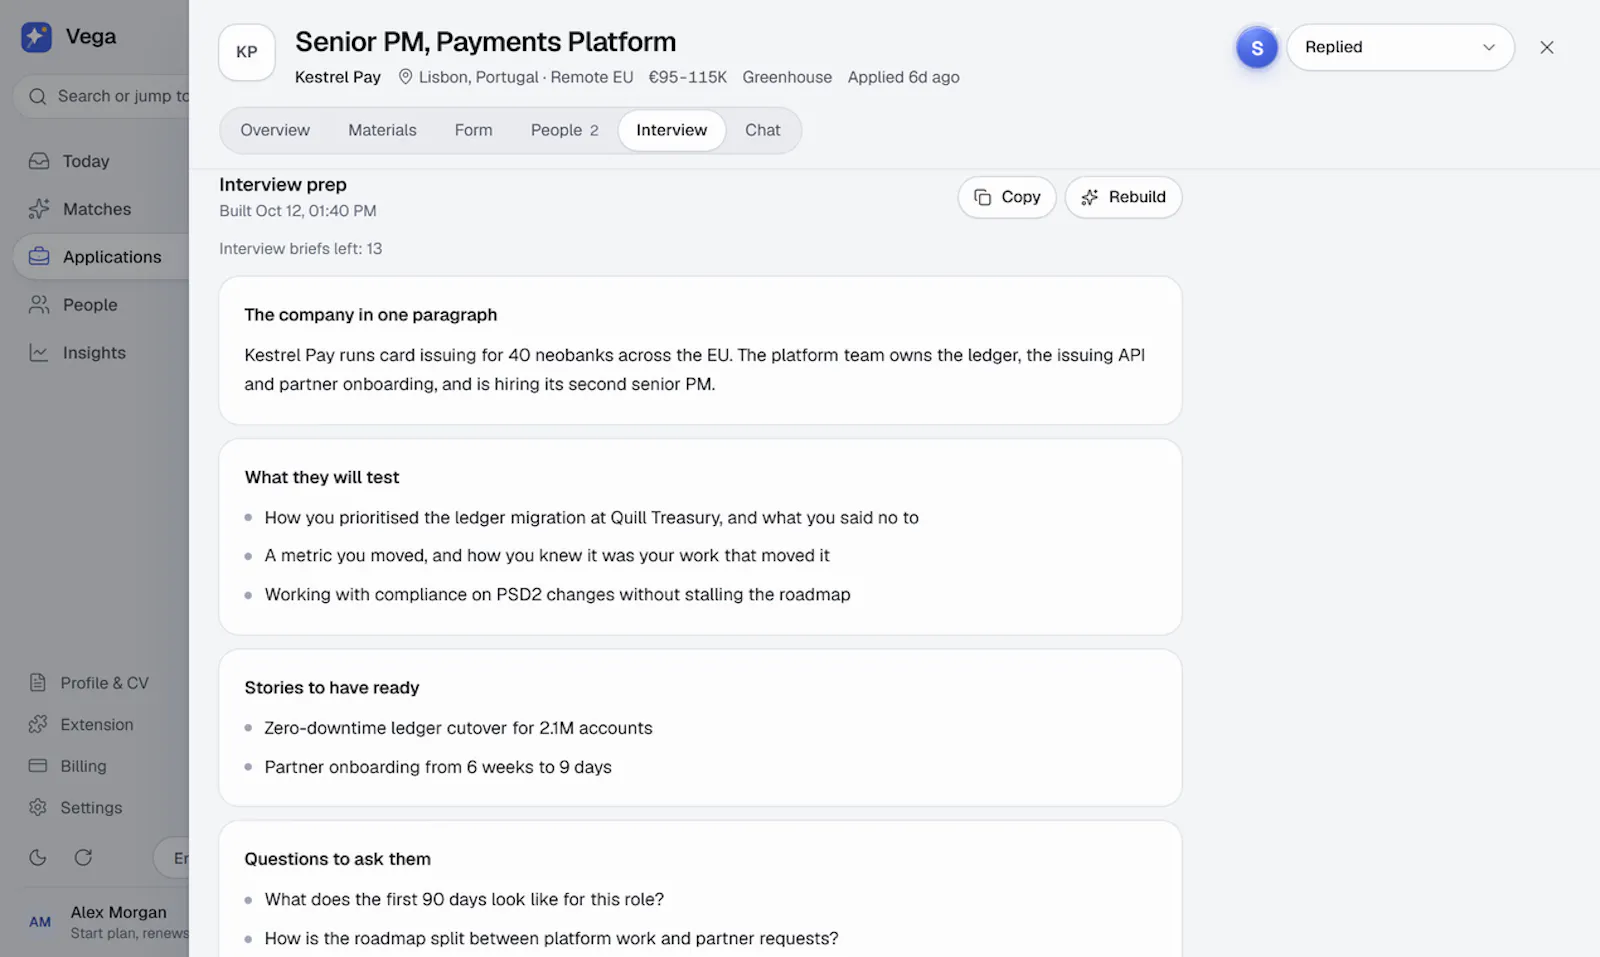
Task: Close the application detail panel
Action: [x=1547, y=47]
